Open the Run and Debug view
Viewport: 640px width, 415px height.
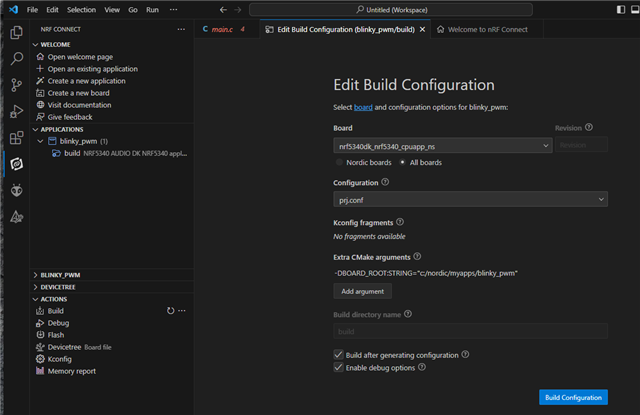click(x=16, y=111)
